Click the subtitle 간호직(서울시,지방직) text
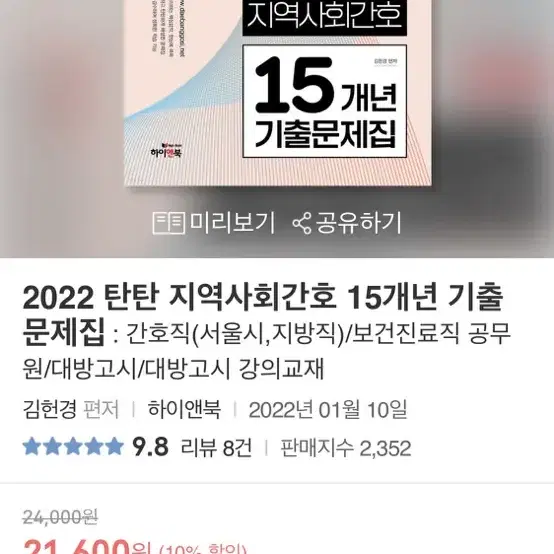Screen dimensions: 554x554 235,334
